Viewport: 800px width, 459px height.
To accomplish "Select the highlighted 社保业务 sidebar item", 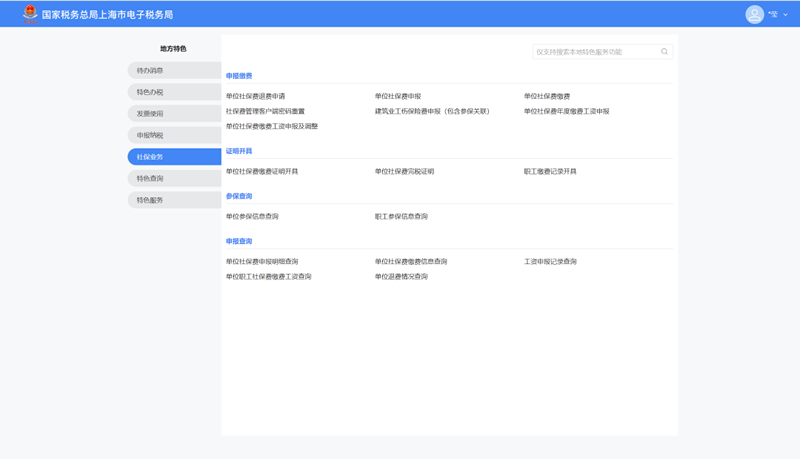I will (173, 157).
